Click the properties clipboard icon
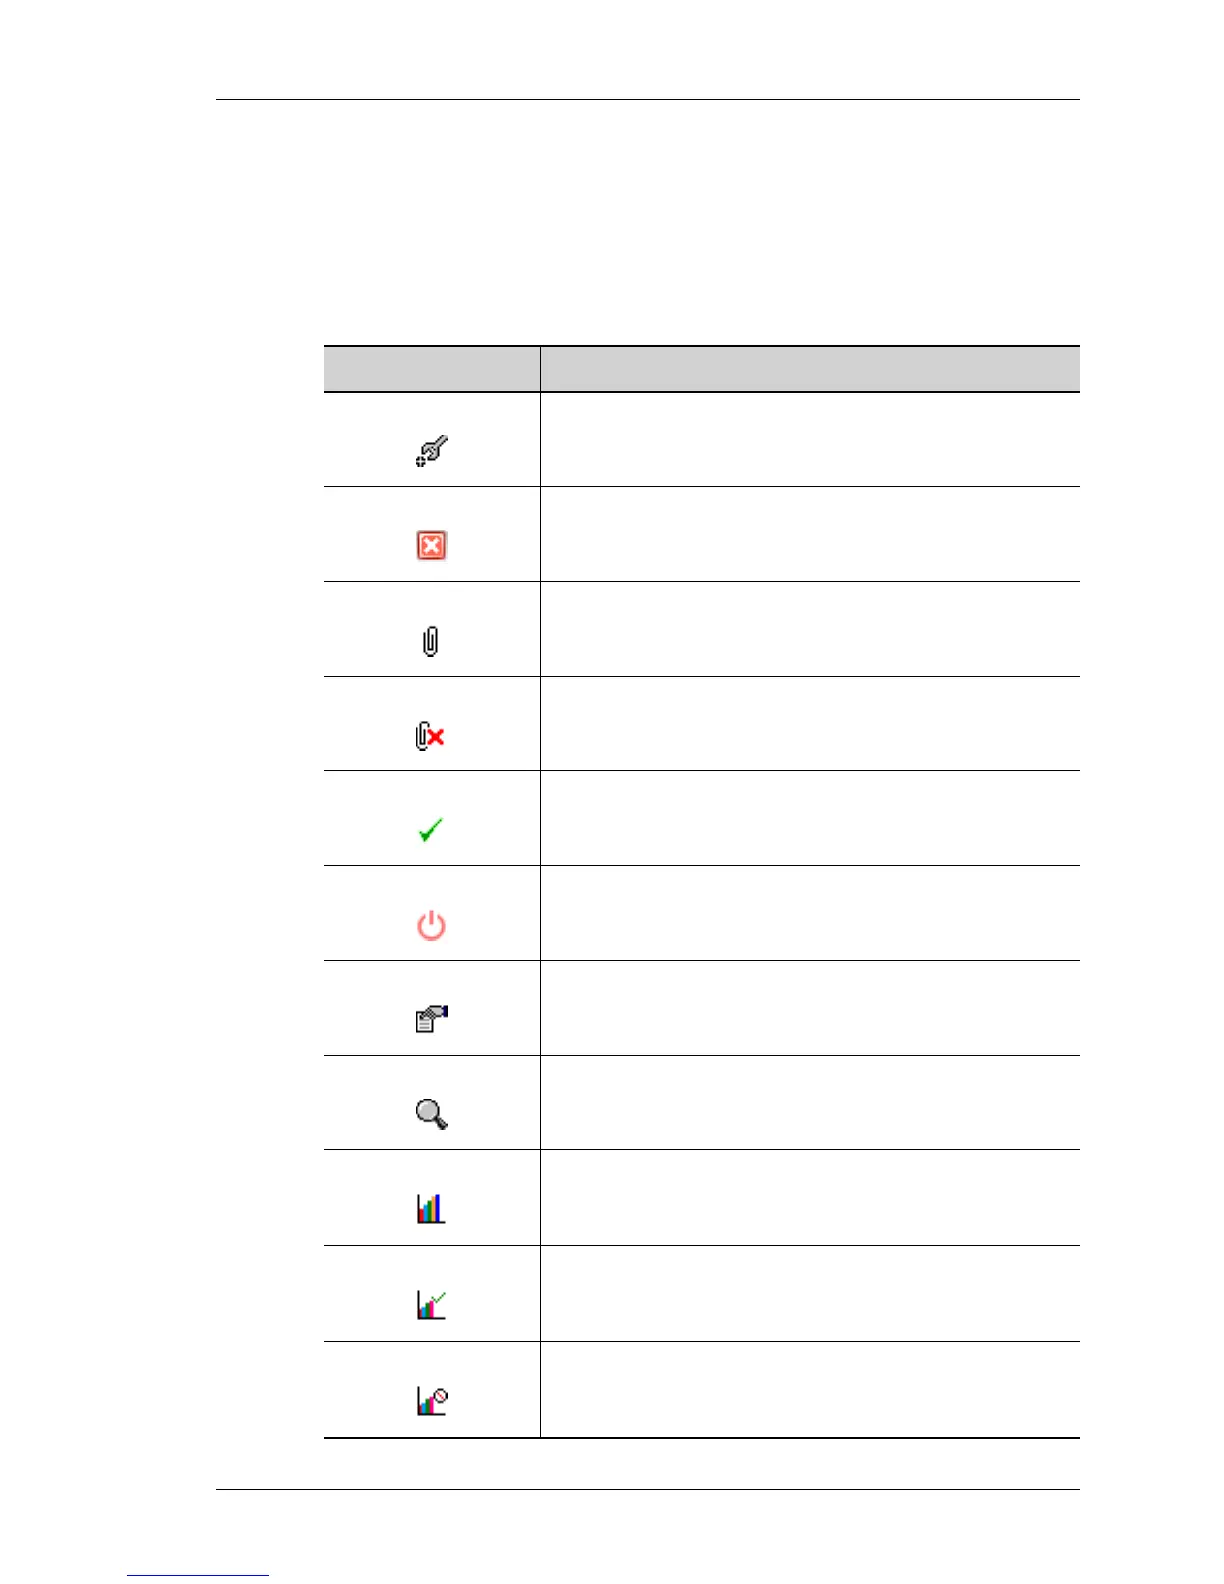The width and height of the screenshot is (1224, 1584). click(431, 1019)
